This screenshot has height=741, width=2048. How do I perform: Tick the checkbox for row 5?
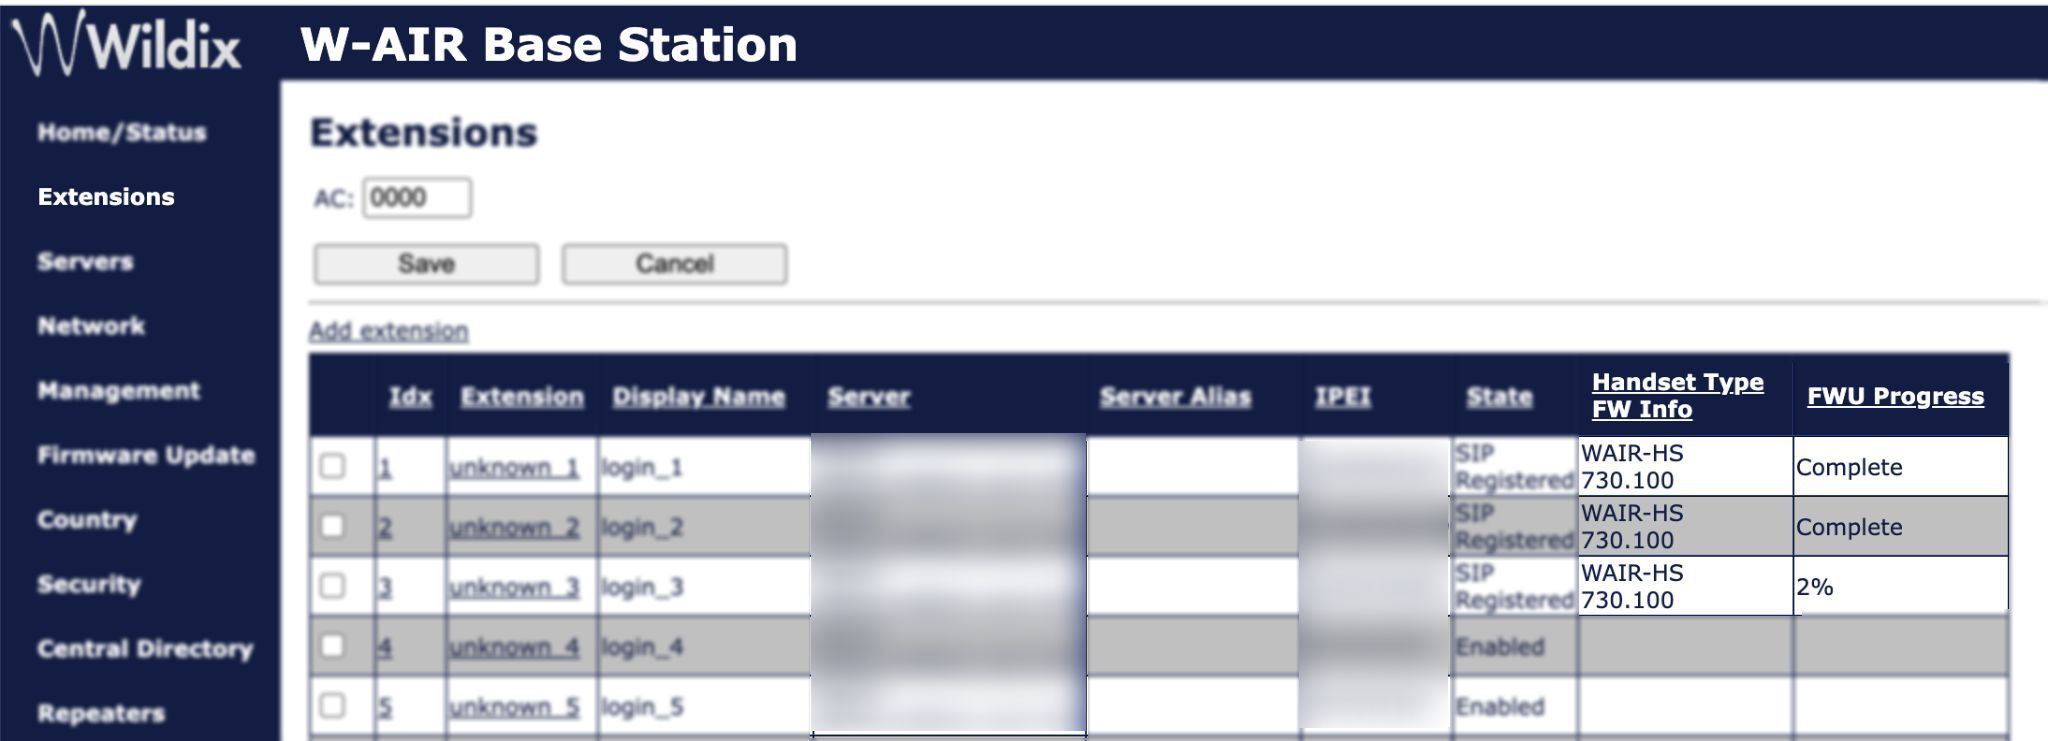click(x=333, y=706)
